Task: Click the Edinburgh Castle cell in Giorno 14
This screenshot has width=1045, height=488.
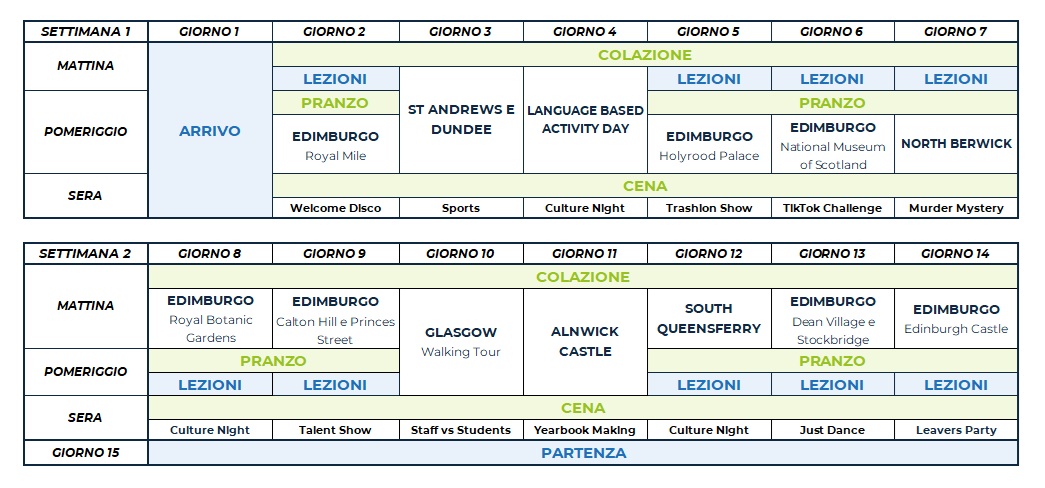Action: [x=956, y=318]
